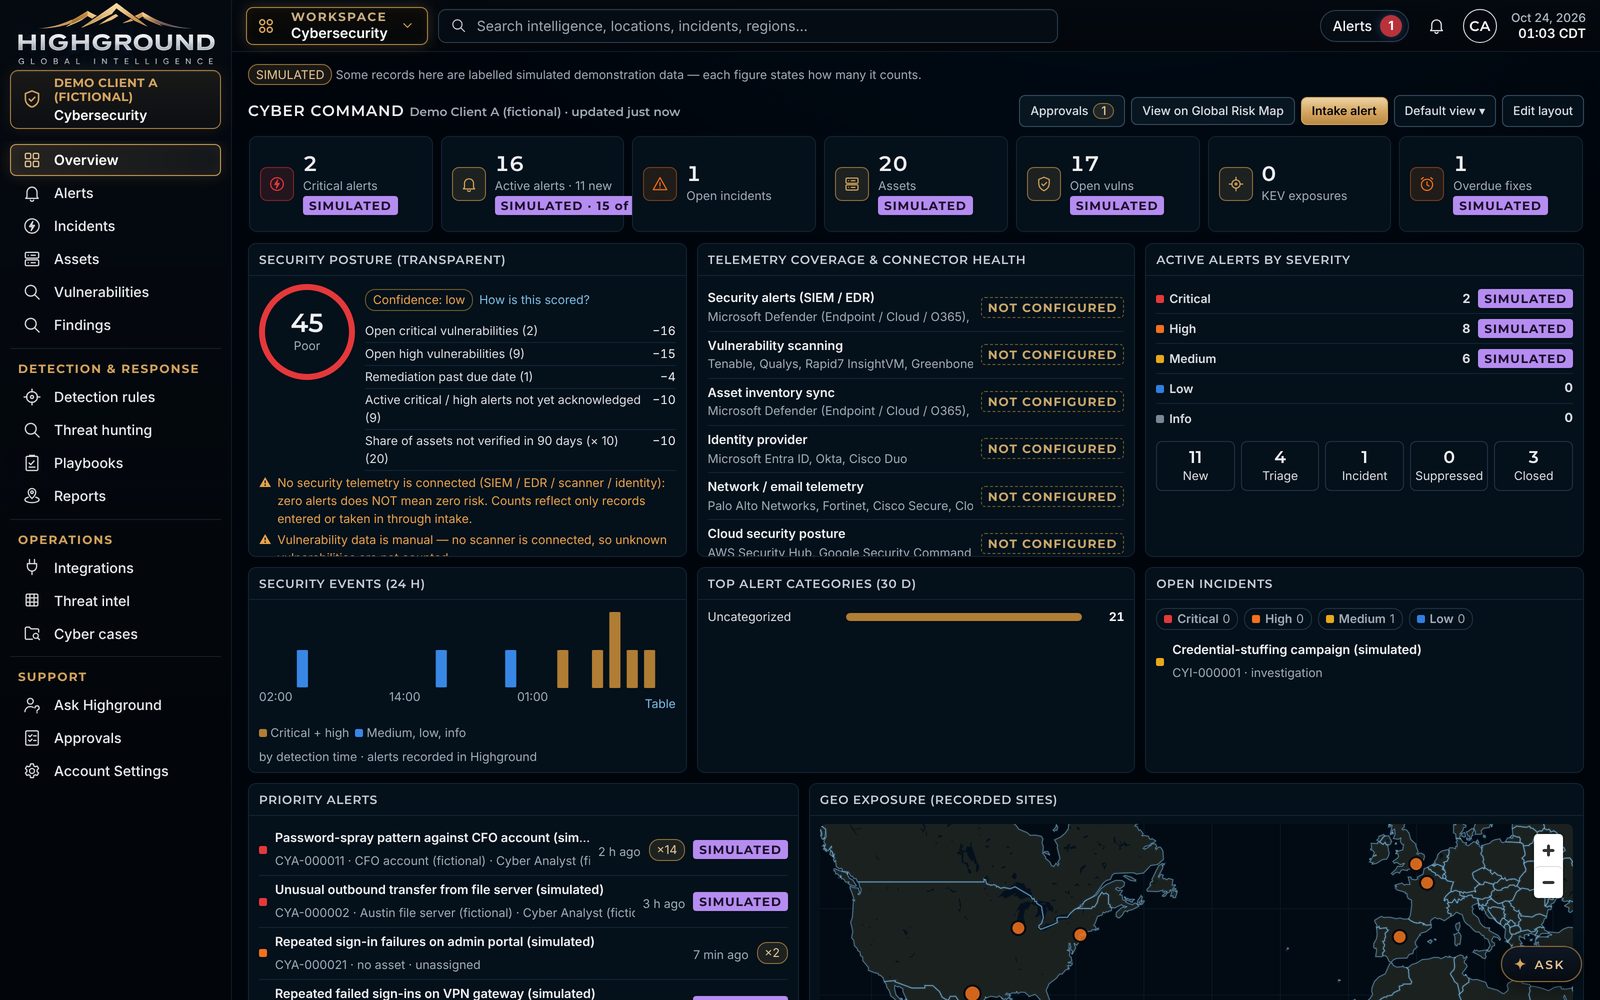This screenshot has width=1600, height=1000.
Task: Click the Open incidents warning icon
Action: click(660, 184)
